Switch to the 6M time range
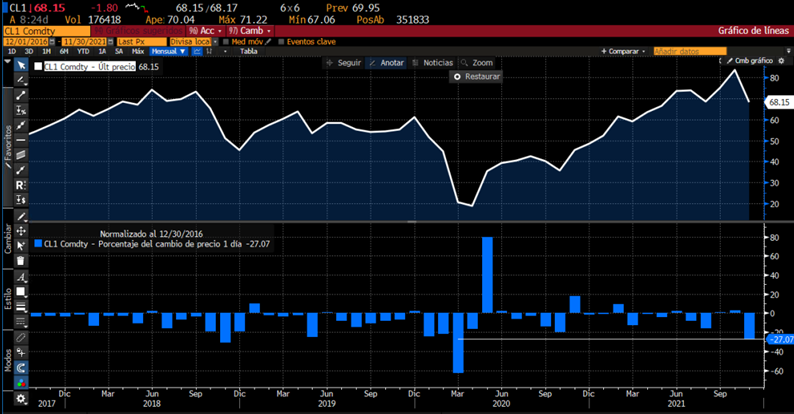This screenshot has height=414, width=794. 63,51
